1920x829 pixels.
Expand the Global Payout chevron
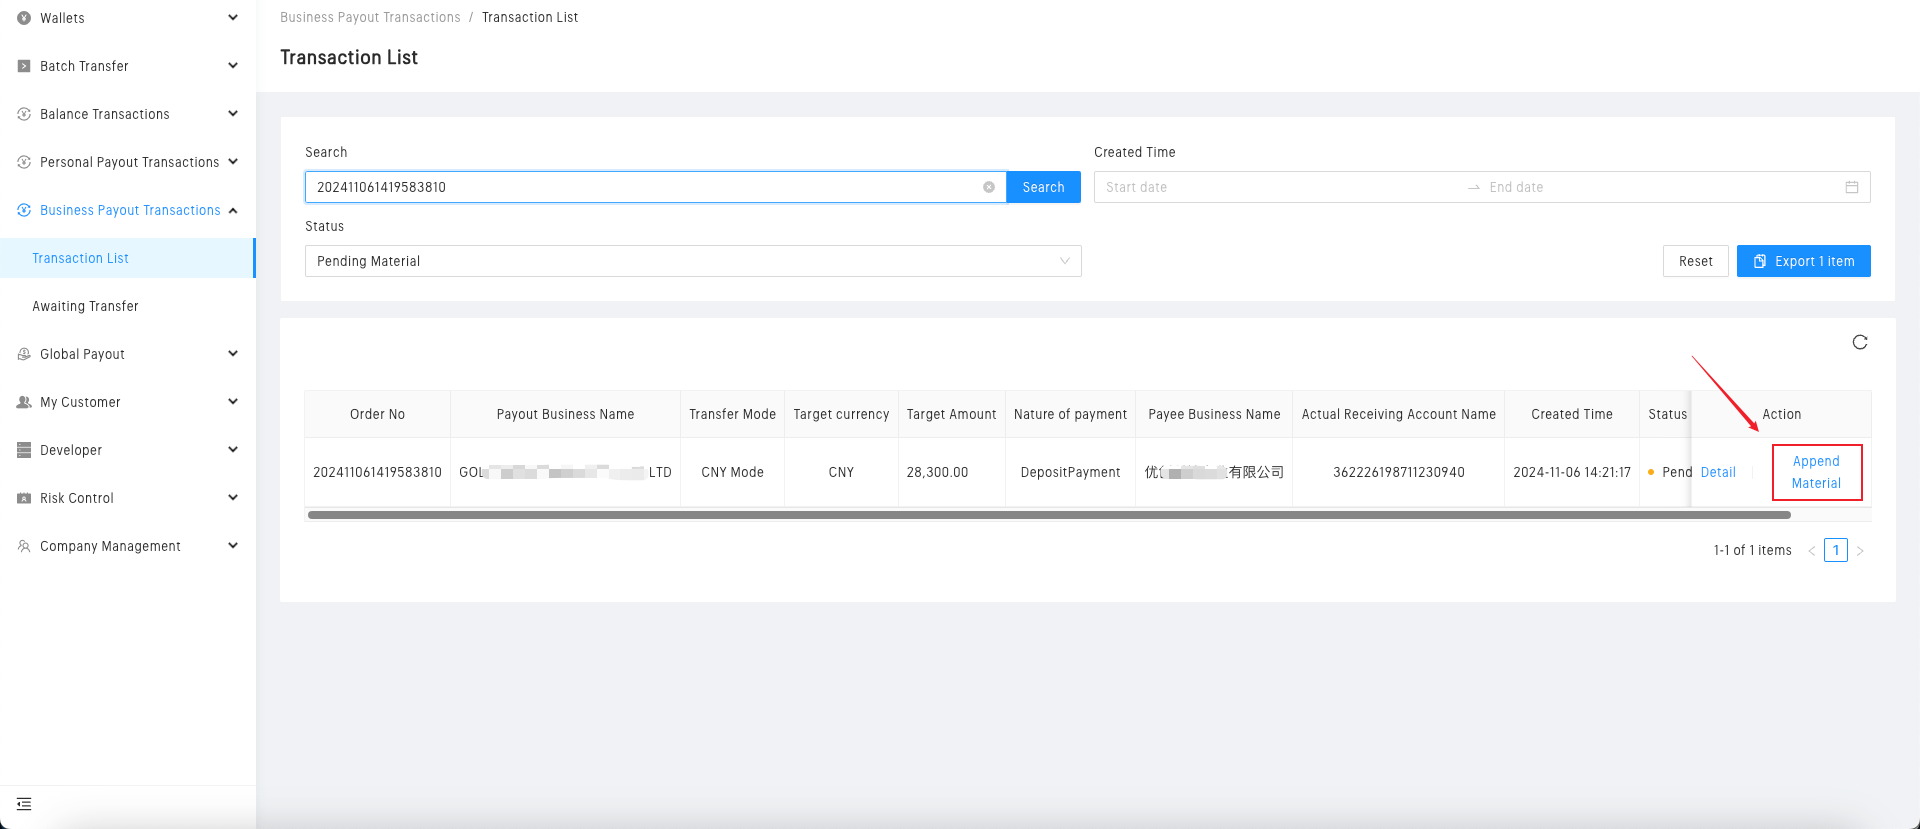(x=233, y=354)
